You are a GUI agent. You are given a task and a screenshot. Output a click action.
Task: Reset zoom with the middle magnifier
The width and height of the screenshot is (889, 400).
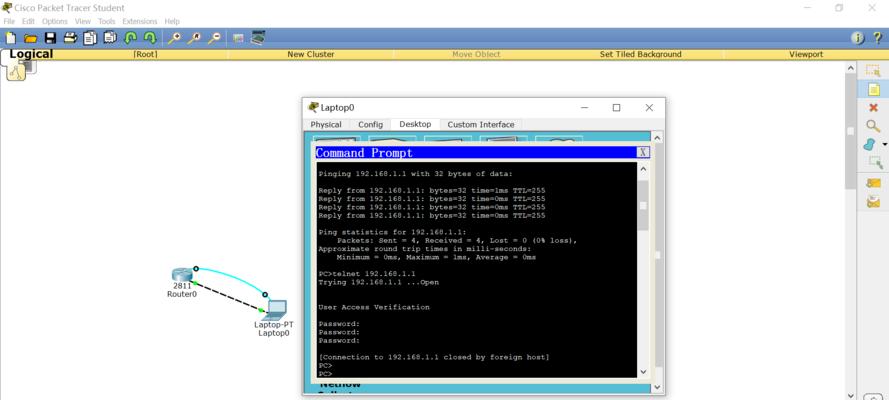tap(194, 38)
